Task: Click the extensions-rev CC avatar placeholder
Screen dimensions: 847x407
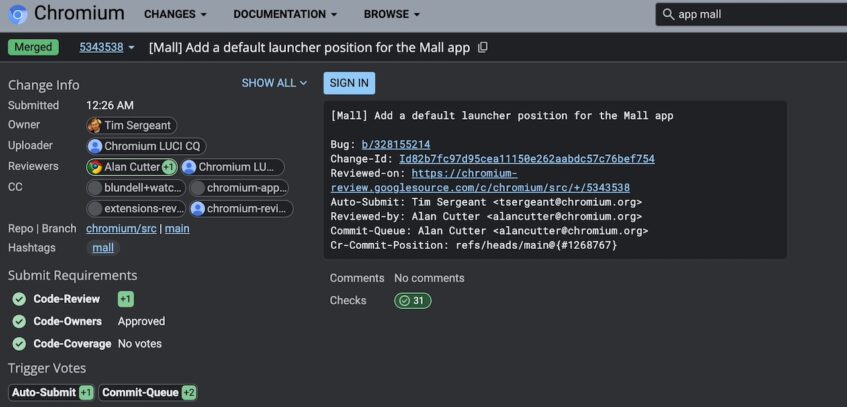Action: [95, 209]
